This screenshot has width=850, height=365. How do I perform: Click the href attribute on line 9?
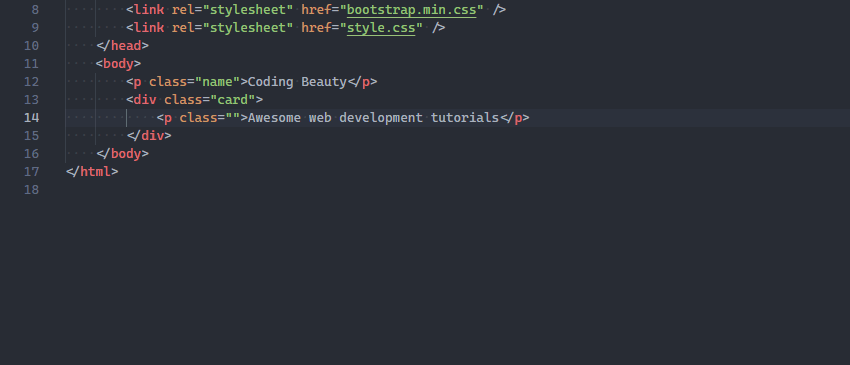click(316, 28)
